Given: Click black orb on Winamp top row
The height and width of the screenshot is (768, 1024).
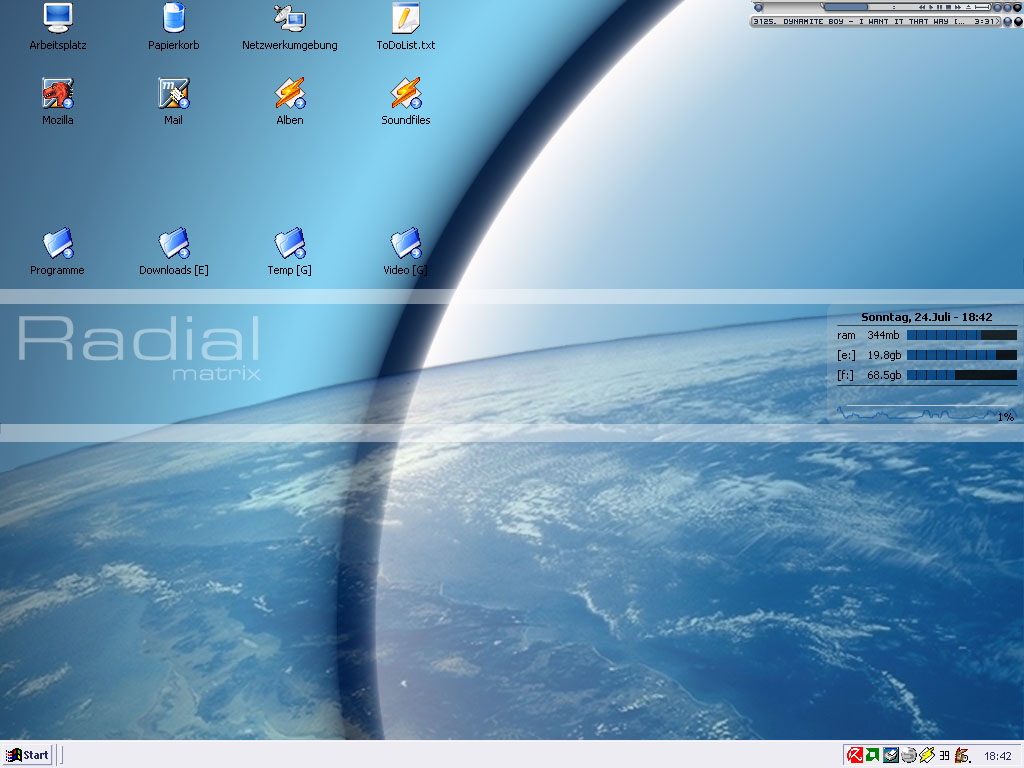Looking at the screenshot, I should (x=1017, y=7).
